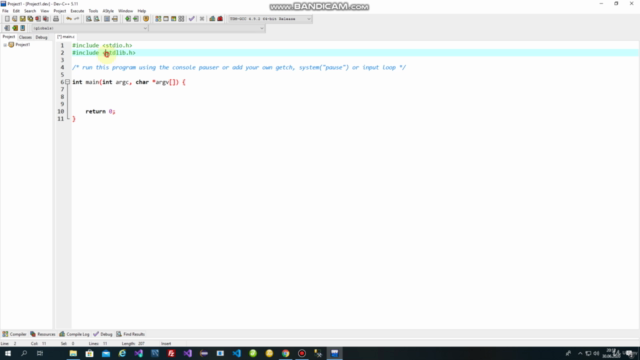Click the blue goto-bookmark icon in second row
The height and width of the screenshot is (360, 640).
pos(22,28)
